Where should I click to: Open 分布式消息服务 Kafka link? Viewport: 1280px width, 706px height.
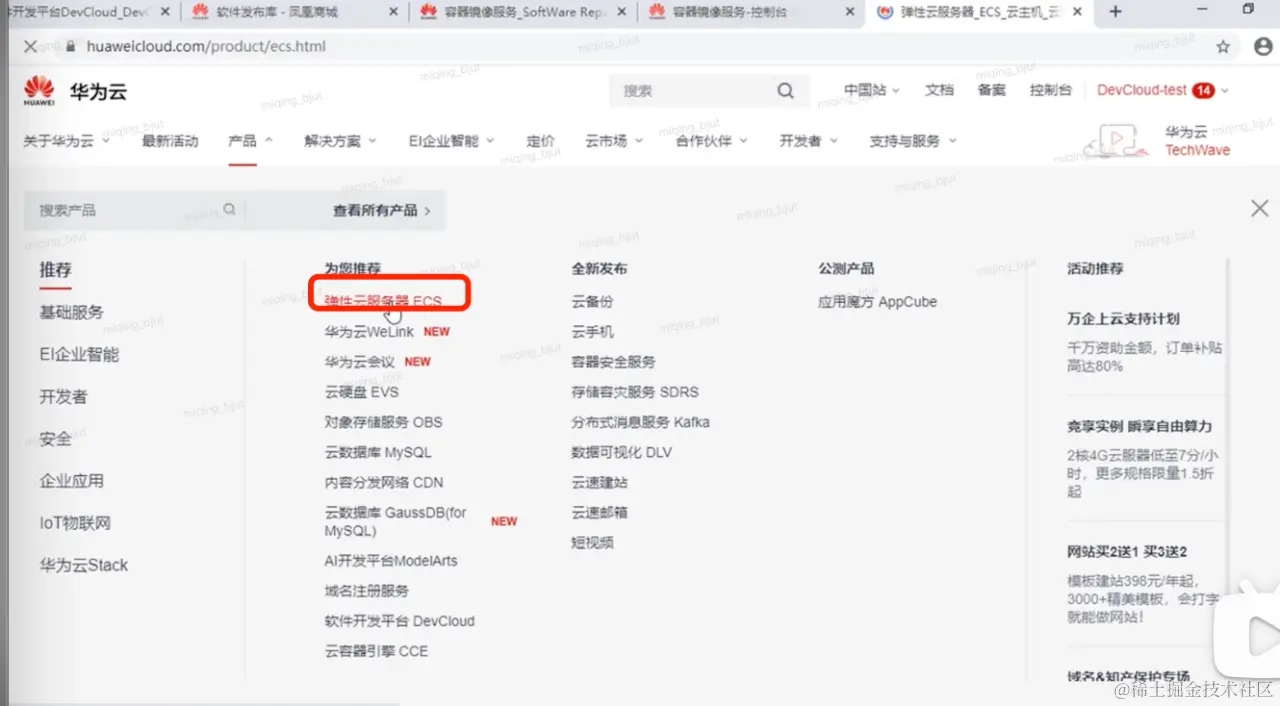point(641,422)
